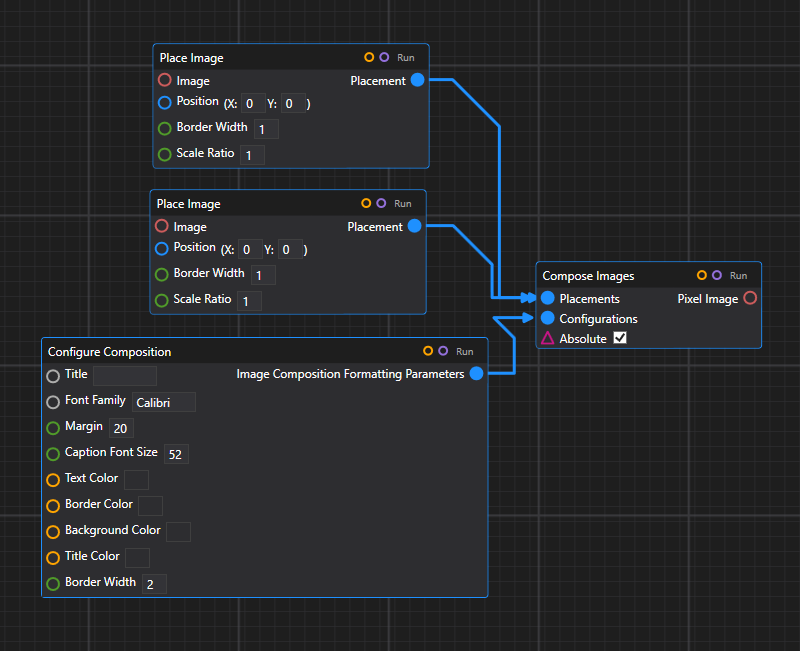800x651 pixels.
Task: Click the X position field on the upper Place Image node
Action: coord(253,104)
